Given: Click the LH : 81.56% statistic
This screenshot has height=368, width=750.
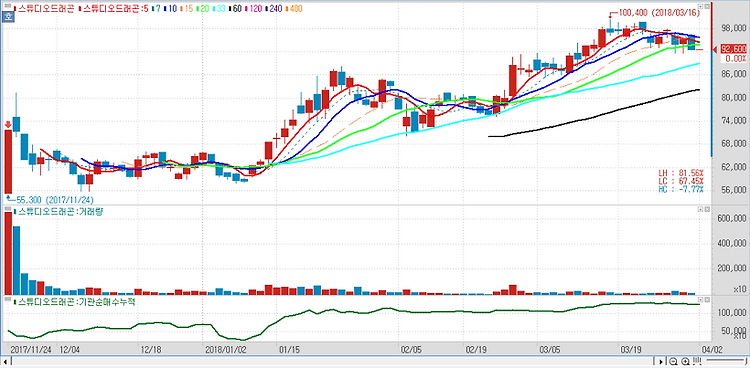Looking at the screenshot, I should (x=680, y=172).
